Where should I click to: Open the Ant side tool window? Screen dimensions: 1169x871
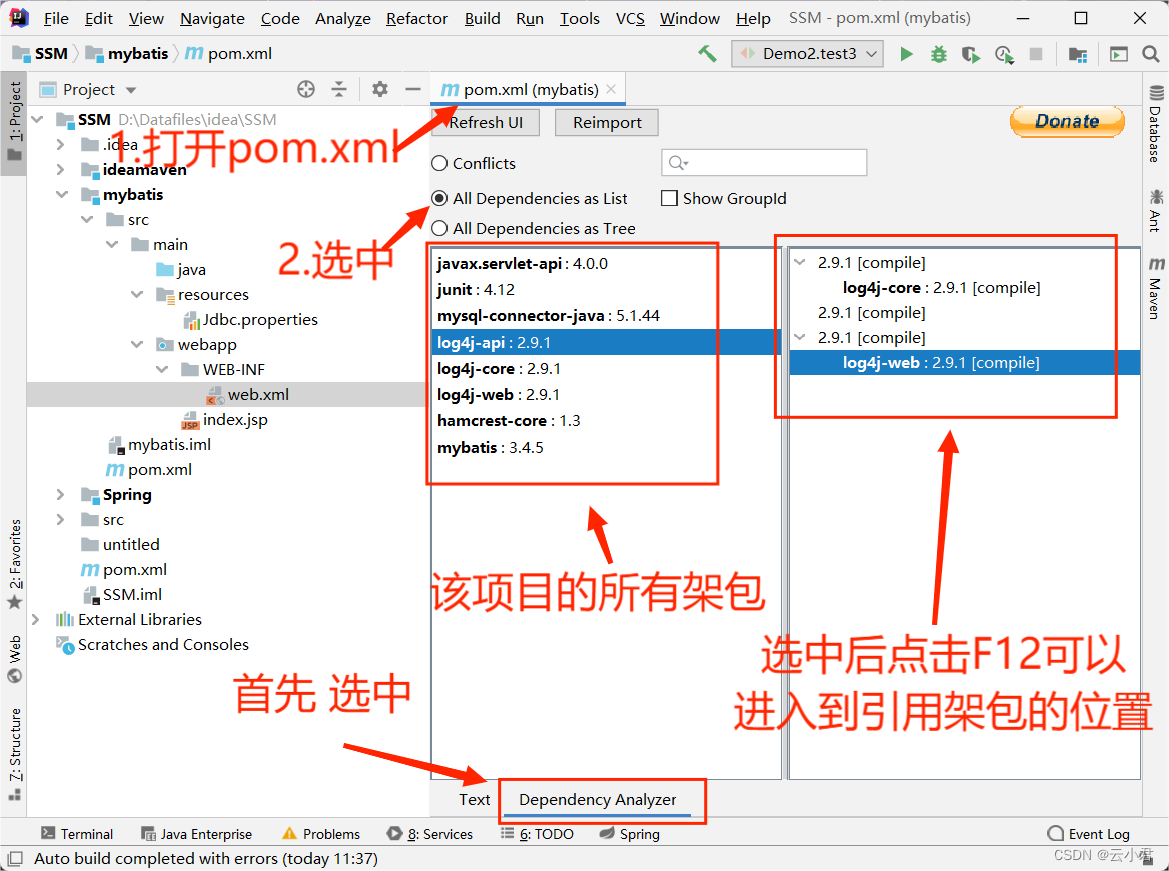coord(1155,210)
